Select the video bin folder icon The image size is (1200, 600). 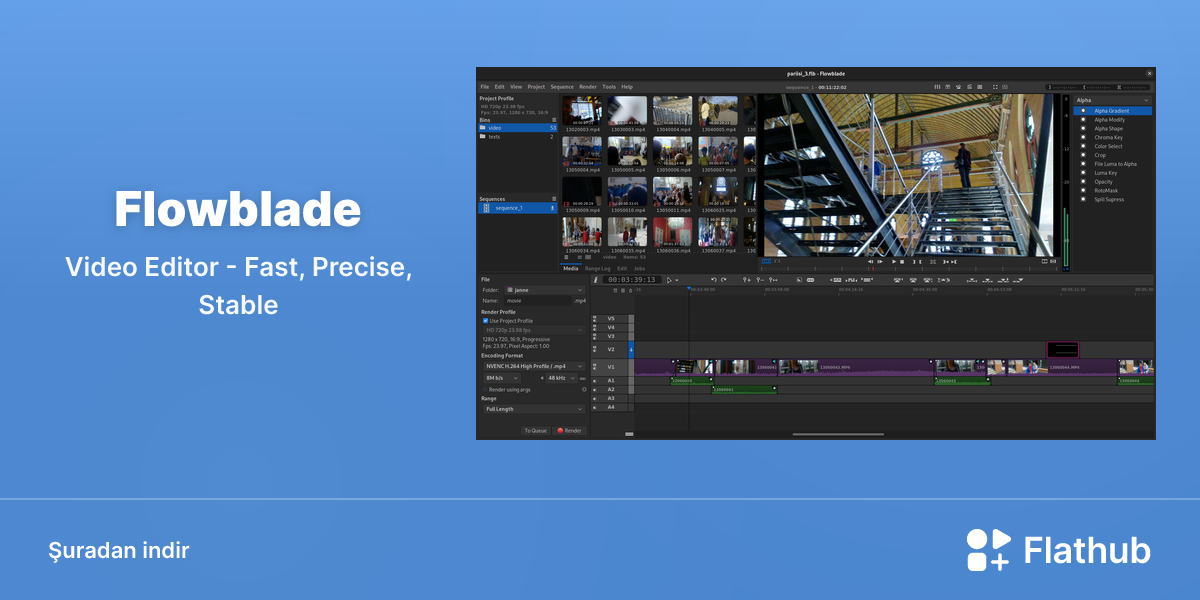tap(483, 128)
